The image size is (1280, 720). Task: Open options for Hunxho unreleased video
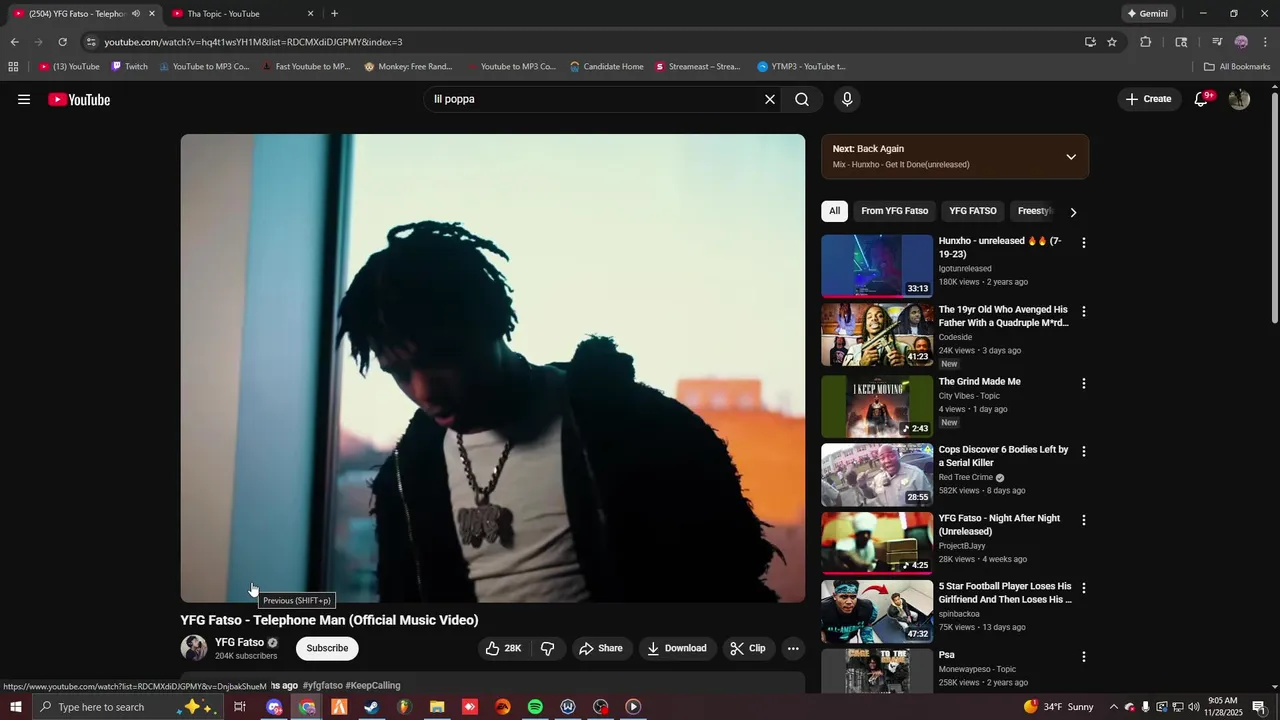(1083, 243)
